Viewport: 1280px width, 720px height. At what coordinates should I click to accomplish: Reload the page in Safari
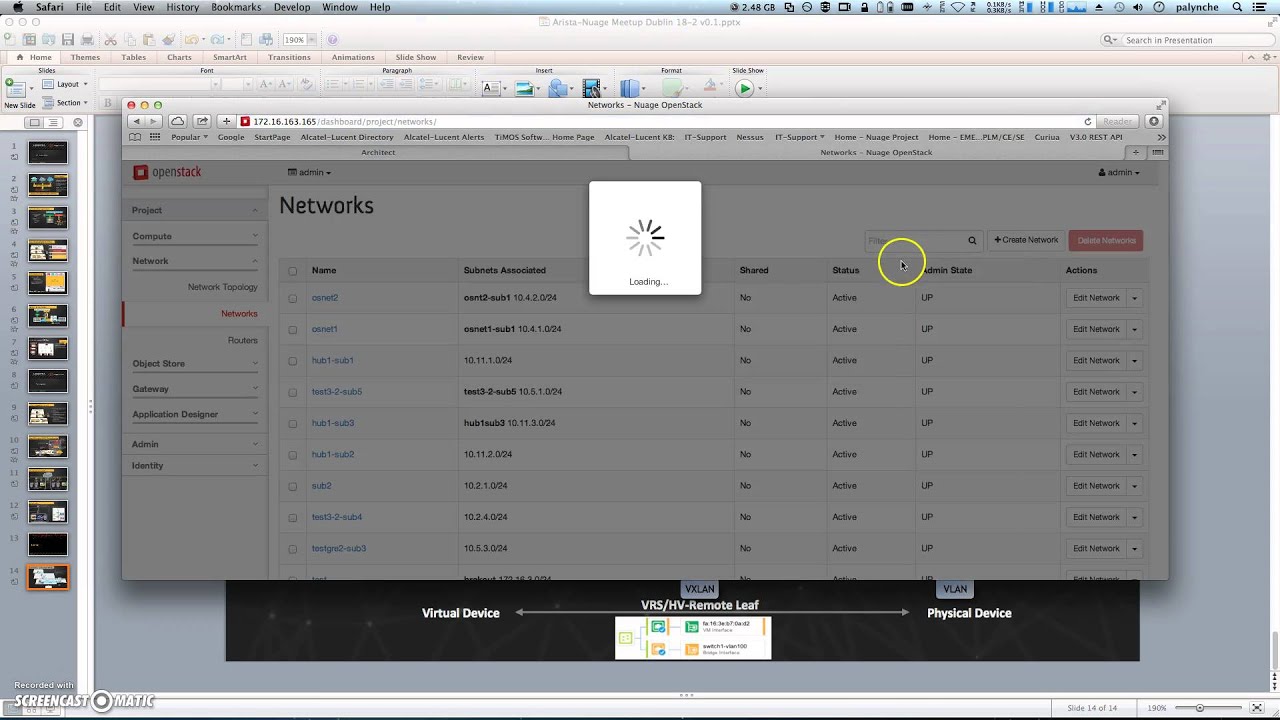[x=1088, y=121]
